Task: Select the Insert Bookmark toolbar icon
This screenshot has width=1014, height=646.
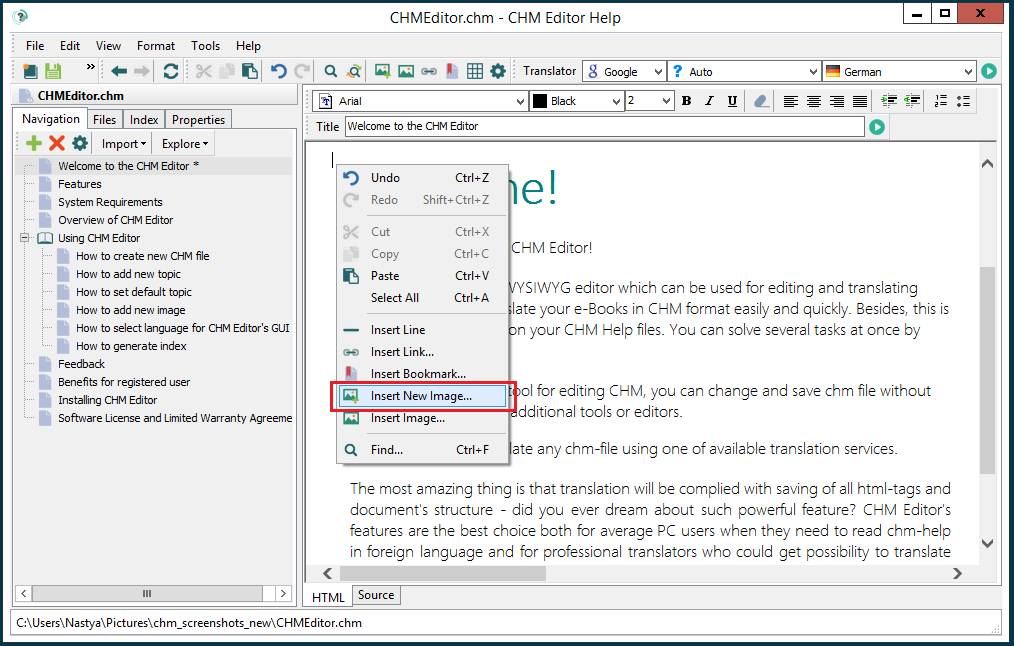Action: 450,71
